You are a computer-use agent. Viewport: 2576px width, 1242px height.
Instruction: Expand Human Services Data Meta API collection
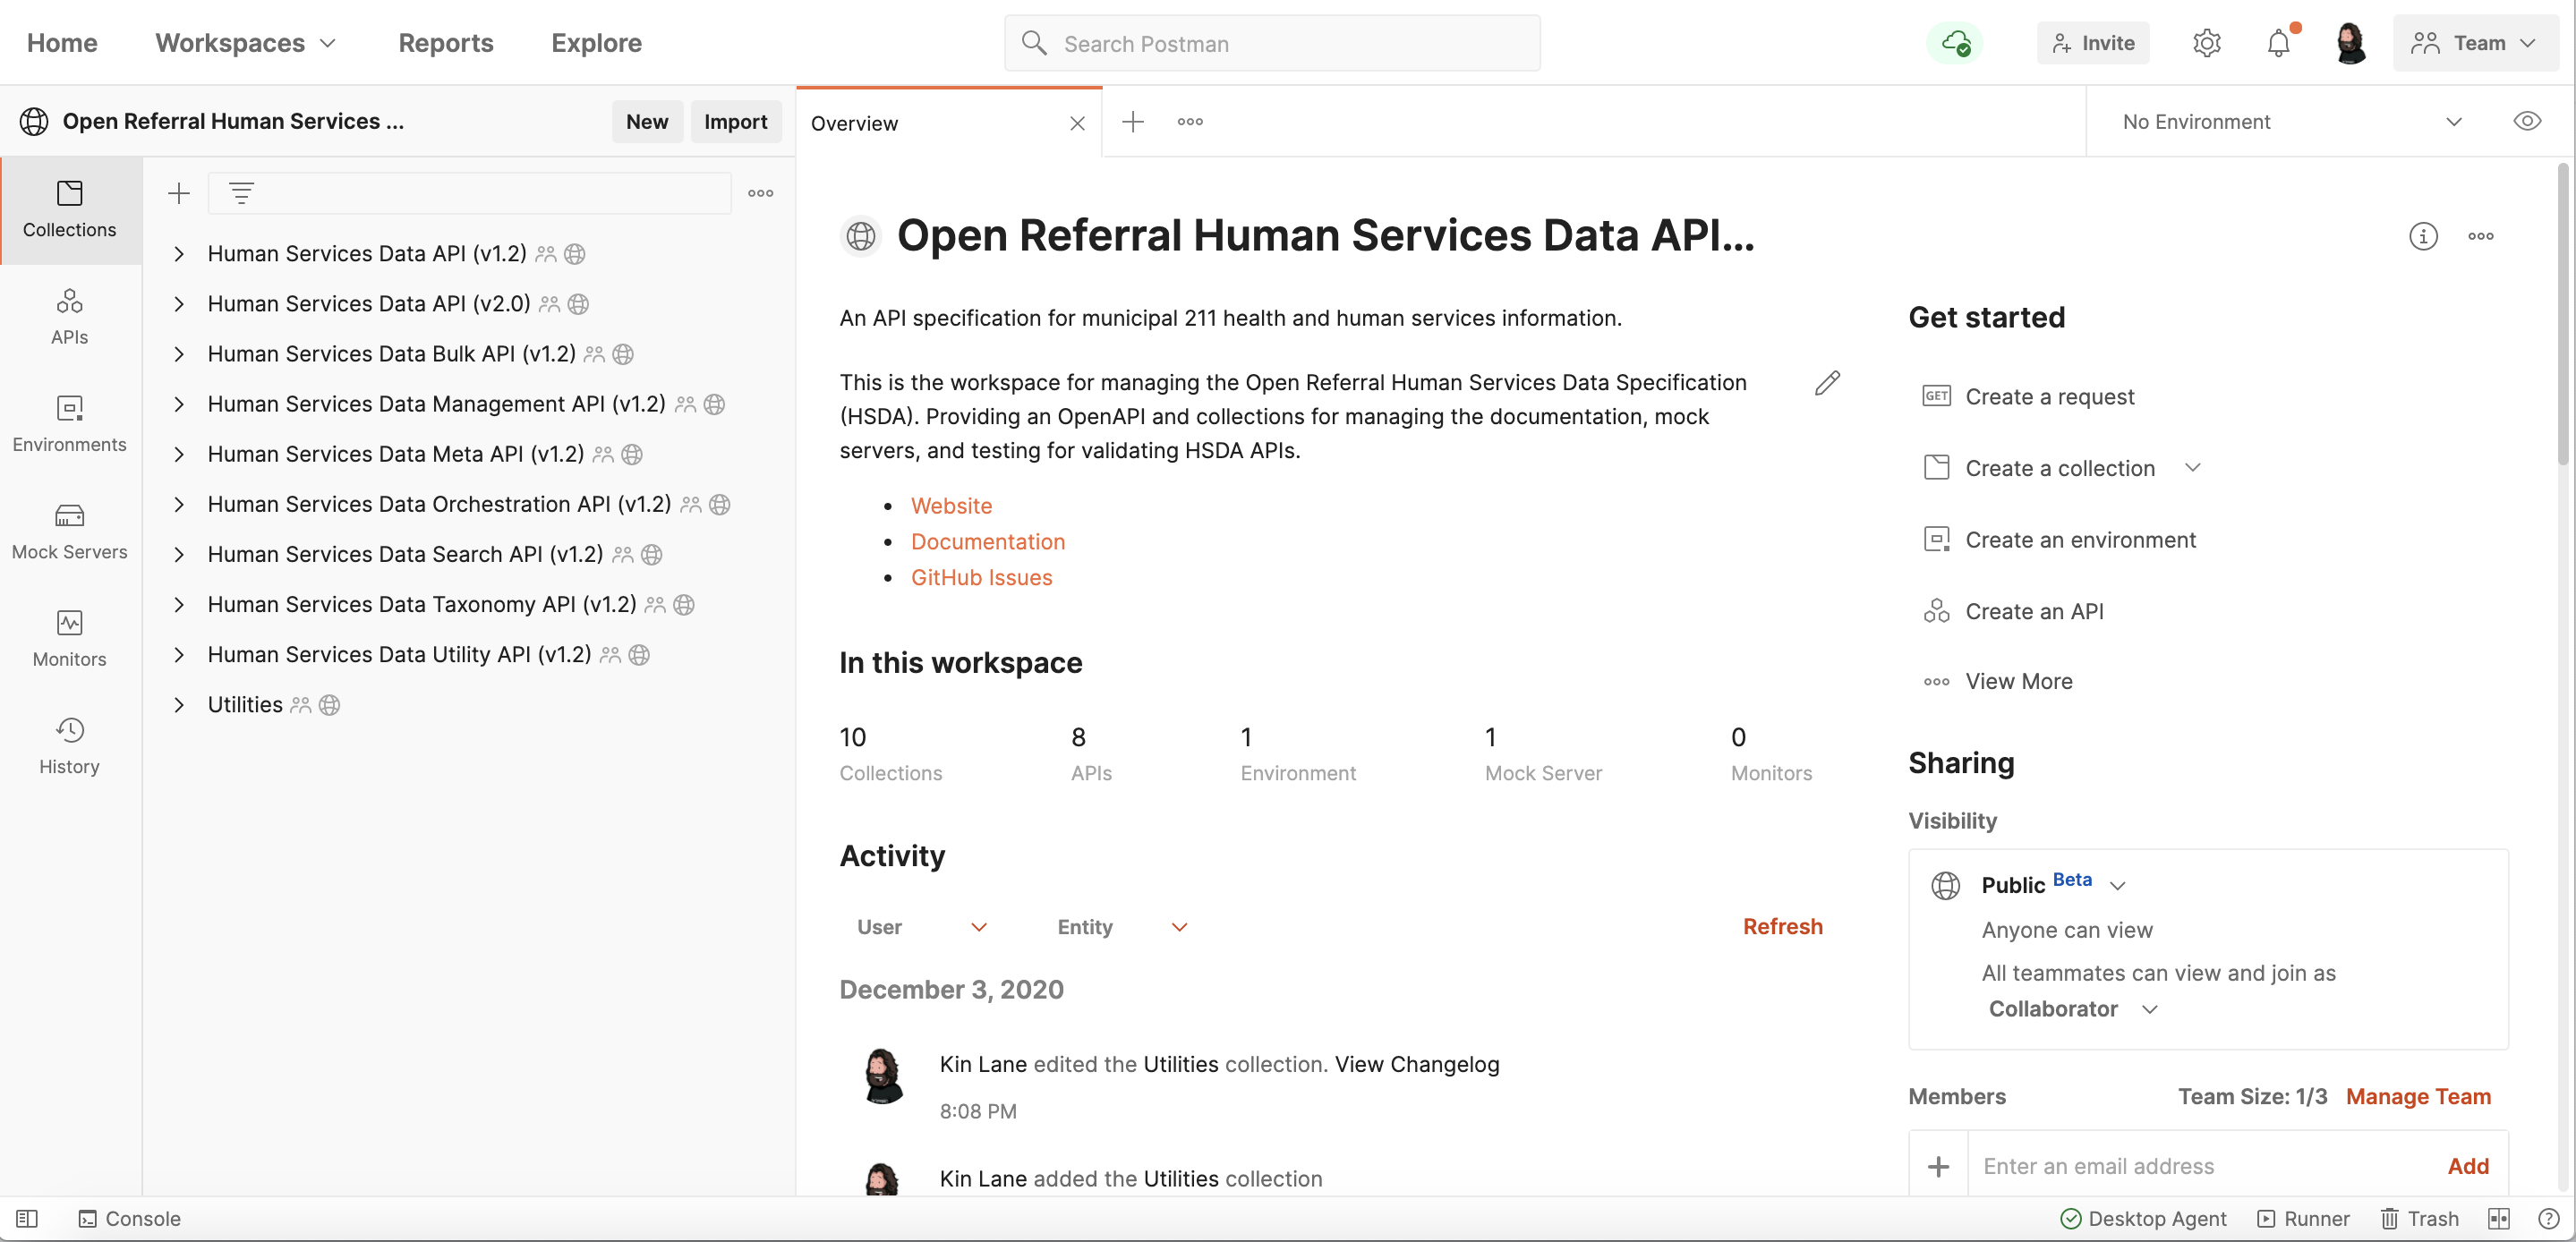click(178, 454)
